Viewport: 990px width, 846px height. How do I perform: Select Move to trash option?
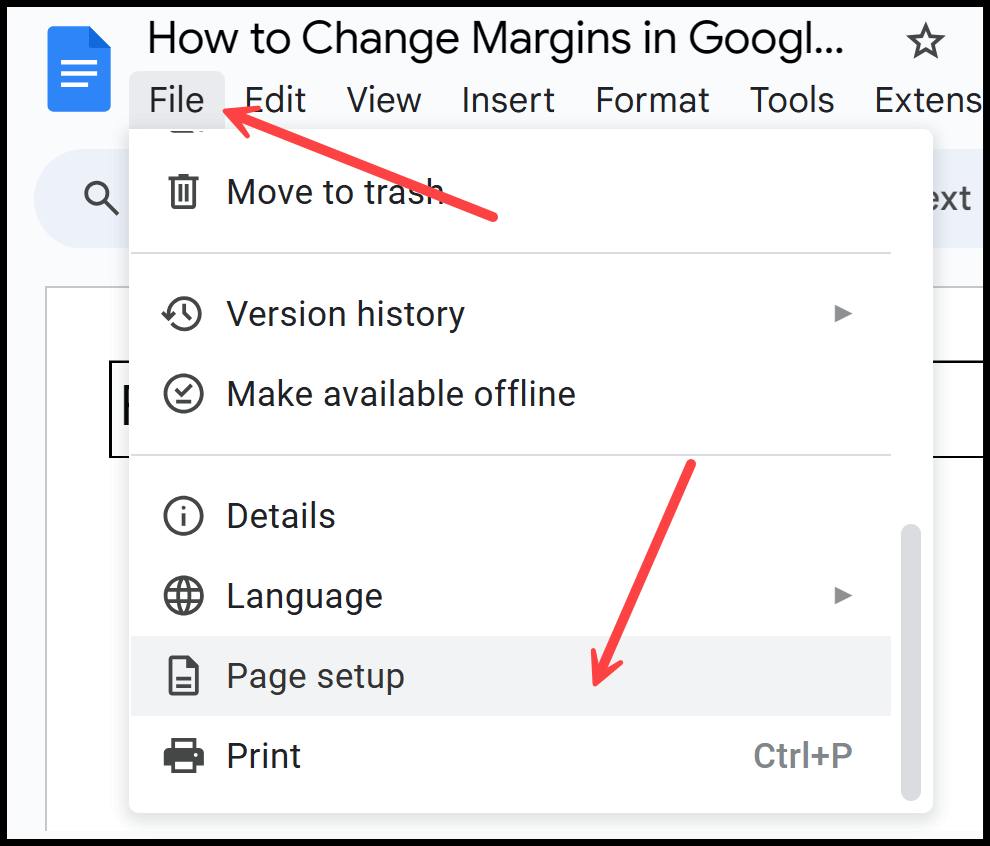coord(511,191)
